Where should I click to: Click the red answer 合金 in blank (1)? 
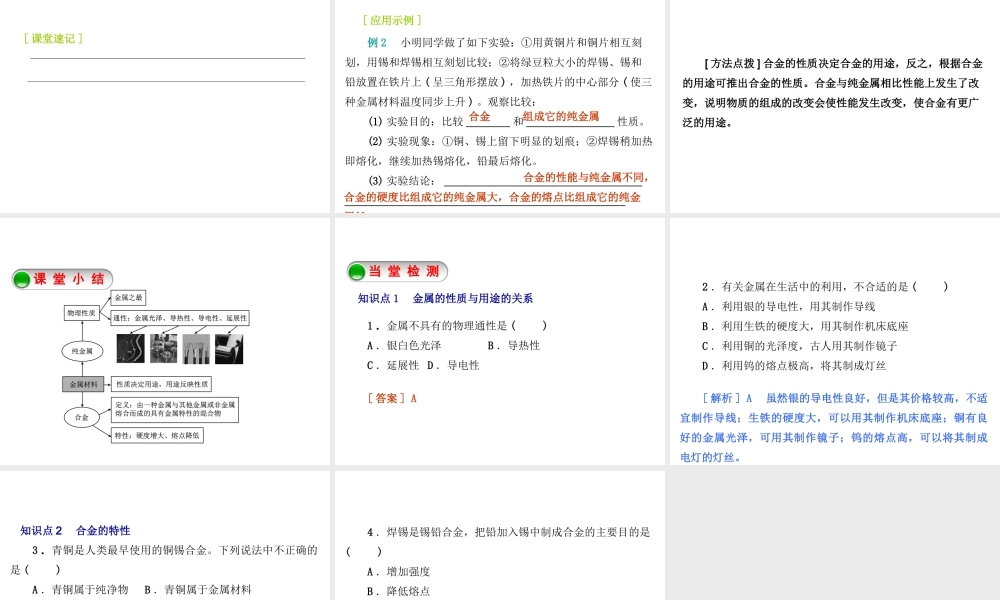click(480, 116)
